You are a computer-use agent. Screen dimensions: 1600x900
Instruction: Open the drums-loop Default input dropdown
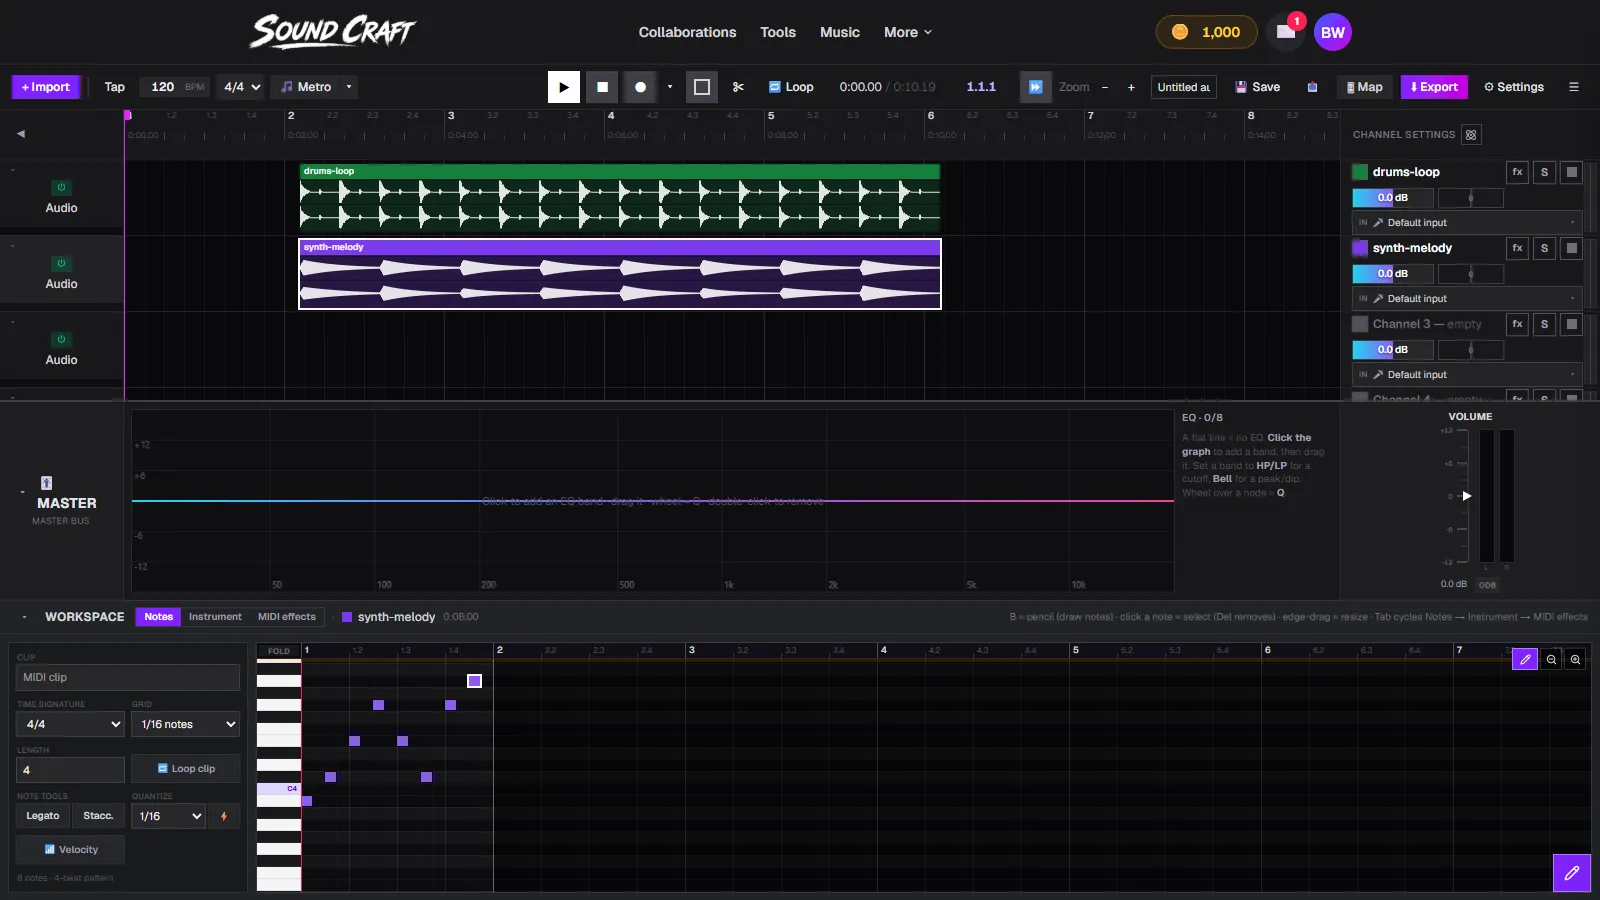pyautogui.click(x=1467, y=223)
